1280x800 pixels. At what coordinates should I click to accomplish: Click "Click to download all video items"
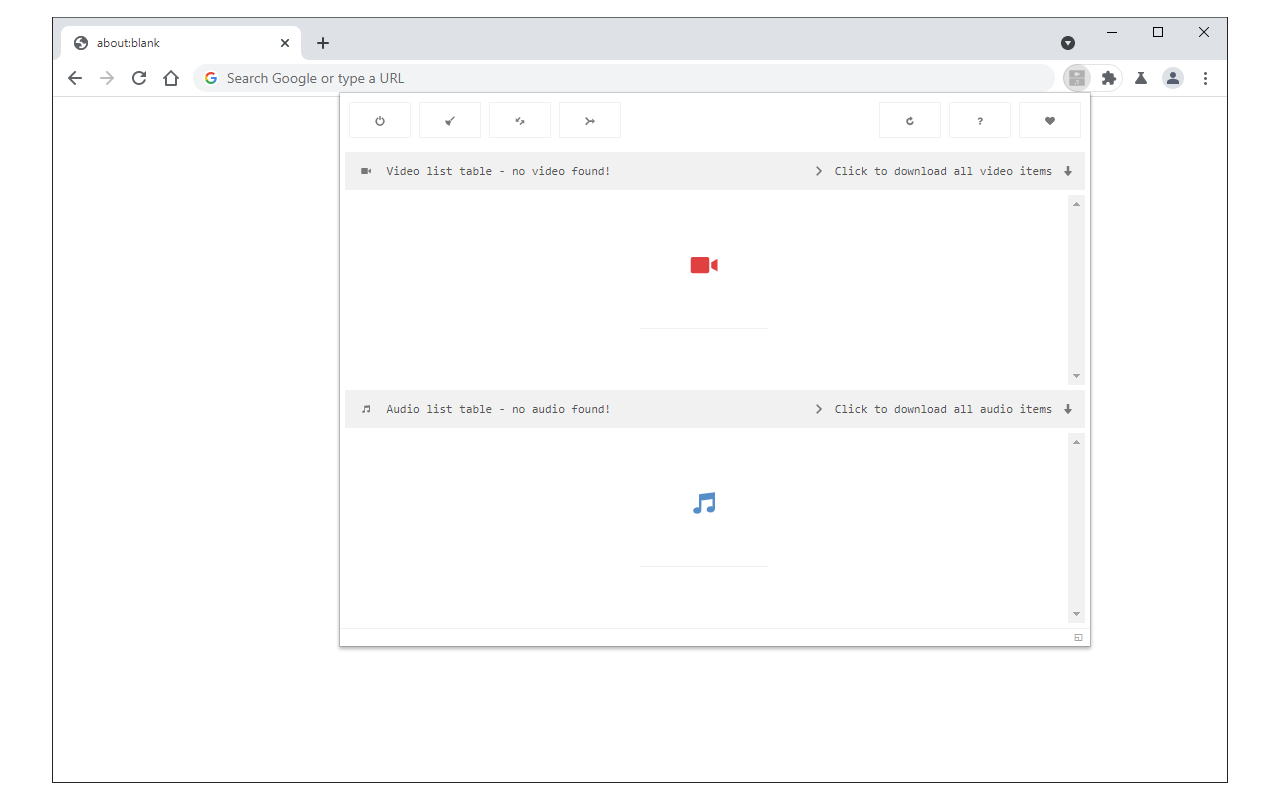944,170
